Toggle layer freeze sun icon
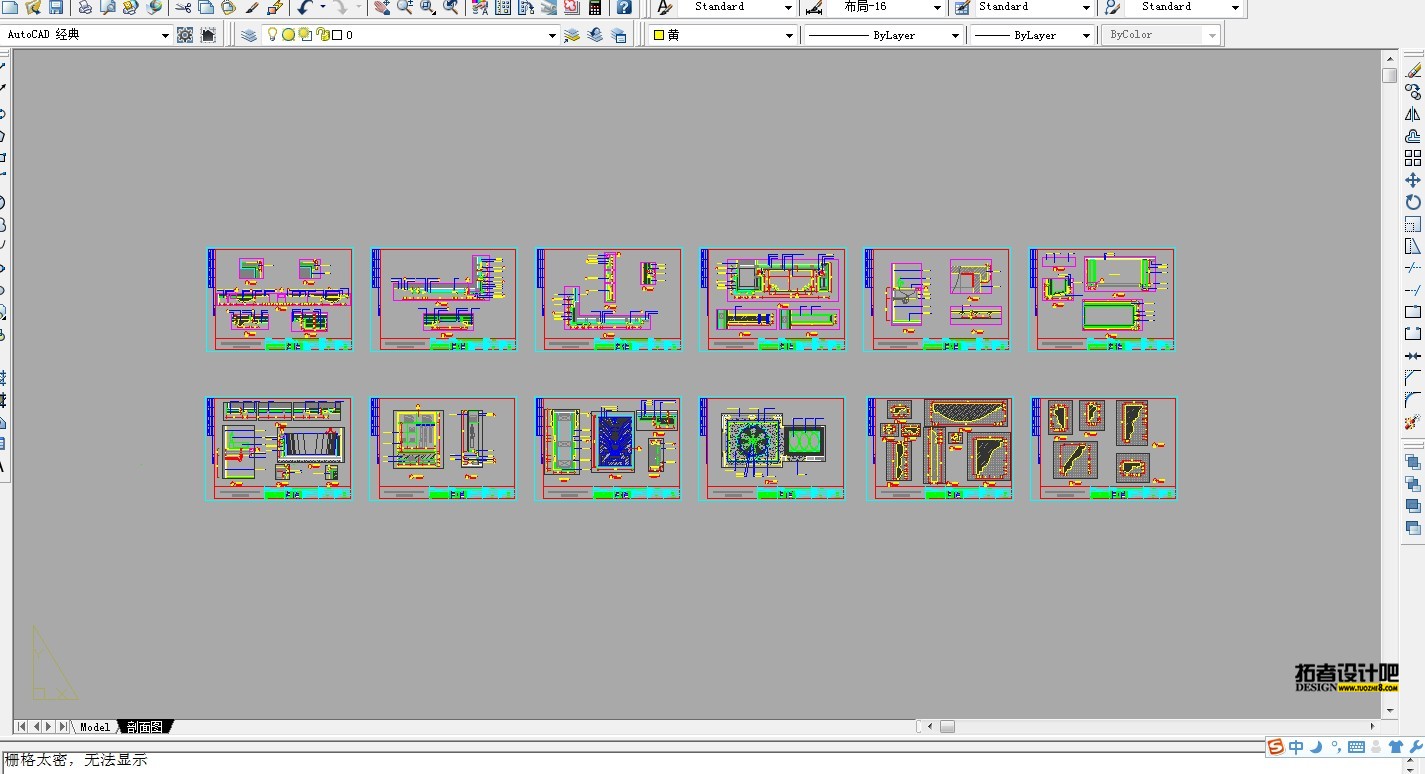 pos(288,35)
